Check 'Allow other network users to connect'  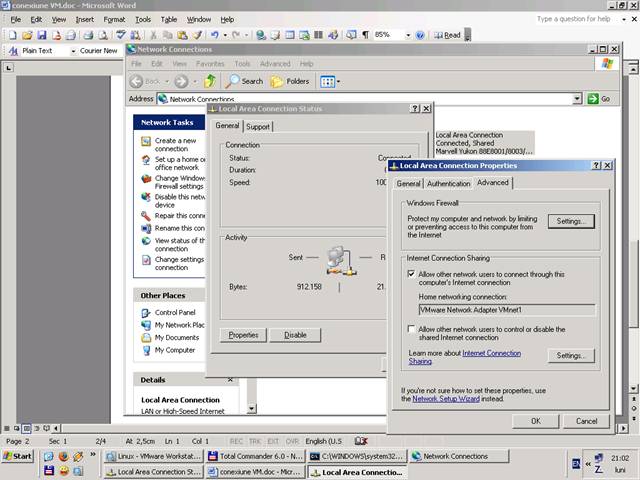click(x=411, y=274)
